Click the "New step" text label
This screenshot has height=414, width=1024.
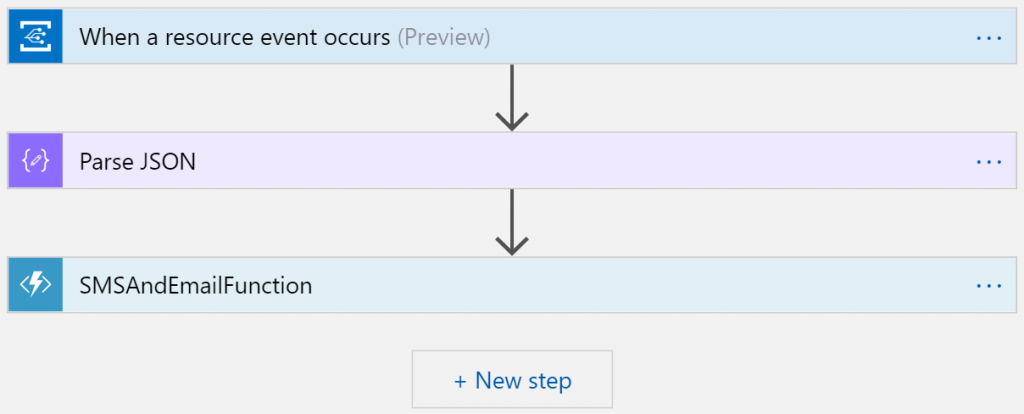point(523,380)
